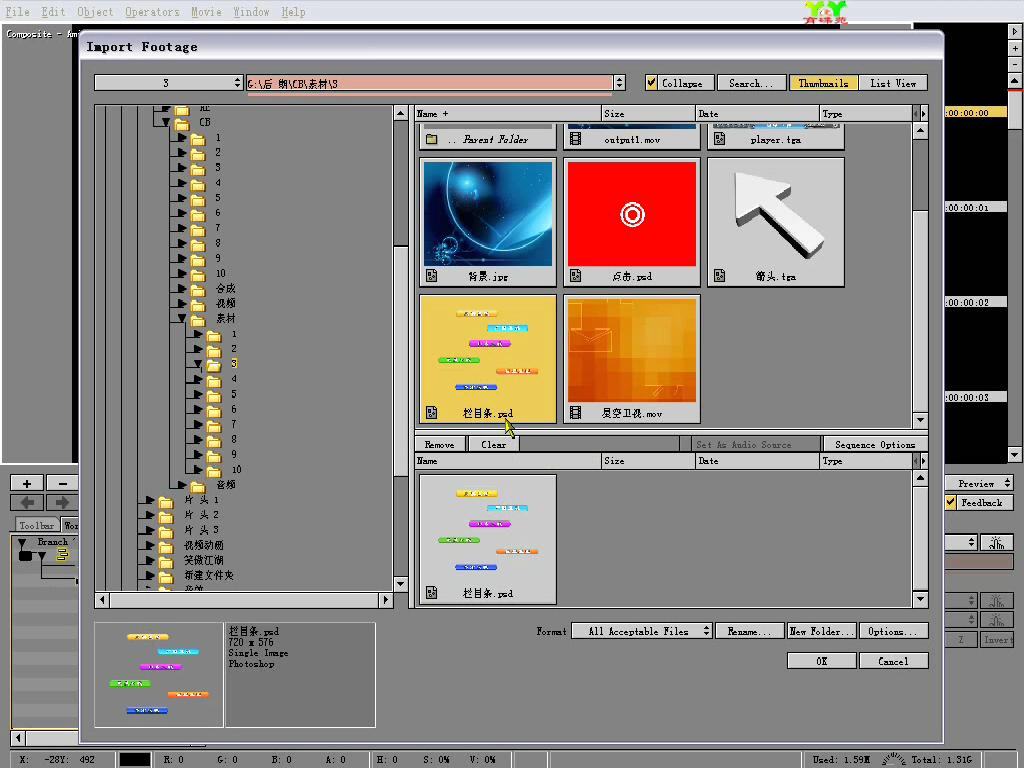Open the Operators menu
This screenshot has width=1024, height=768.
click(152, 12)
